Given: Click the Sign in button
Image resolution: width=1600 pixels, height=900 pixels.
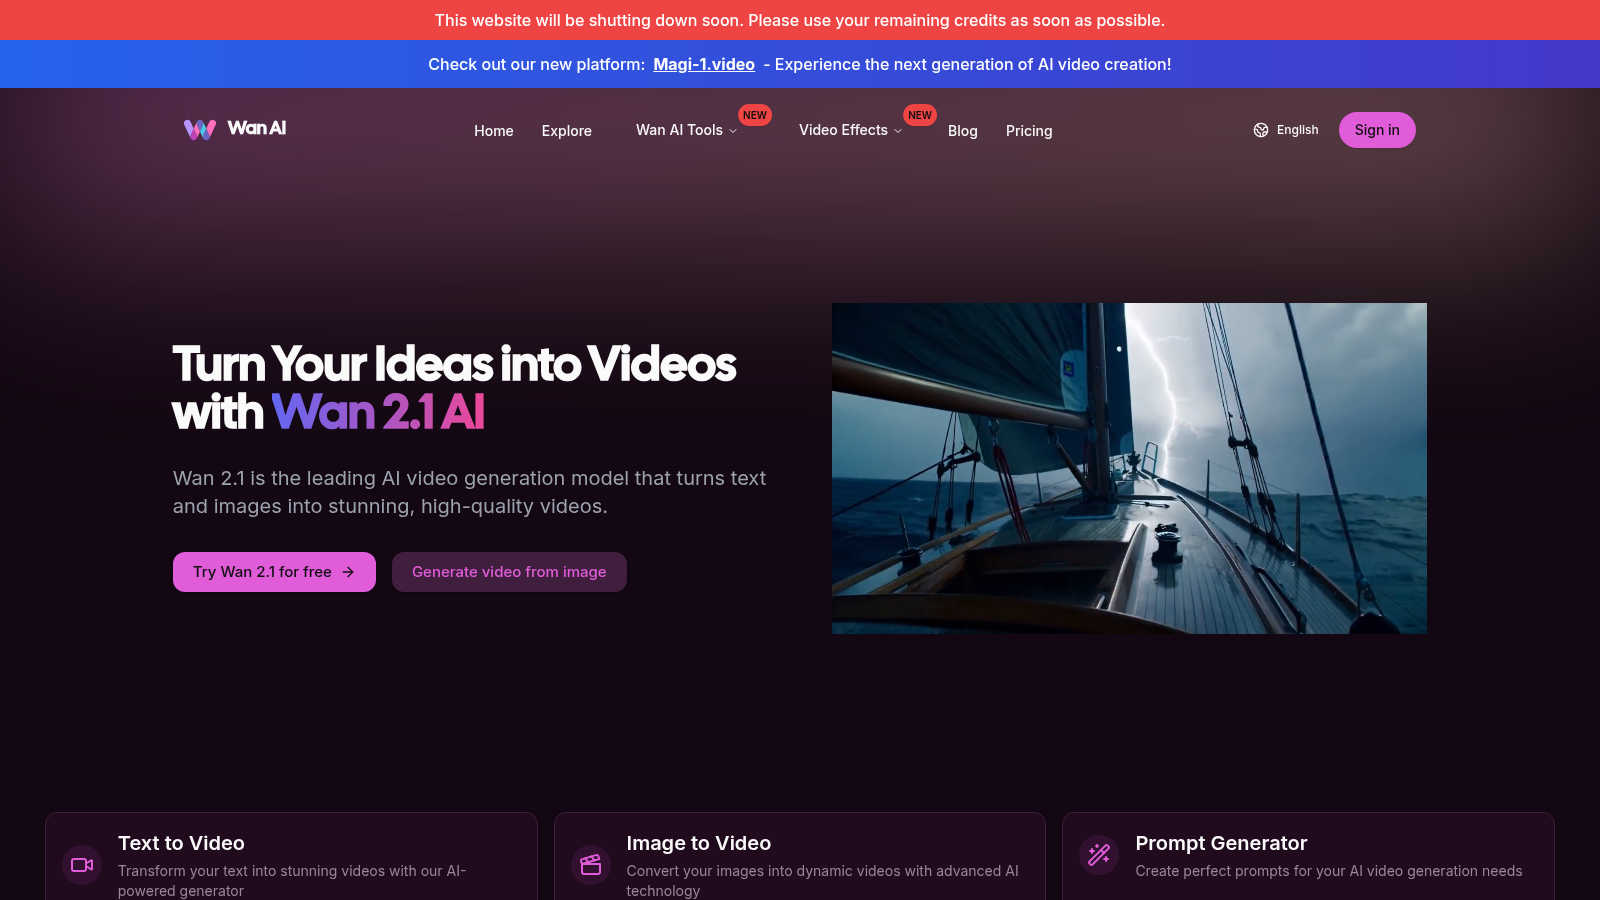Looking at the screenshot, I should (x=1377, y=130).
